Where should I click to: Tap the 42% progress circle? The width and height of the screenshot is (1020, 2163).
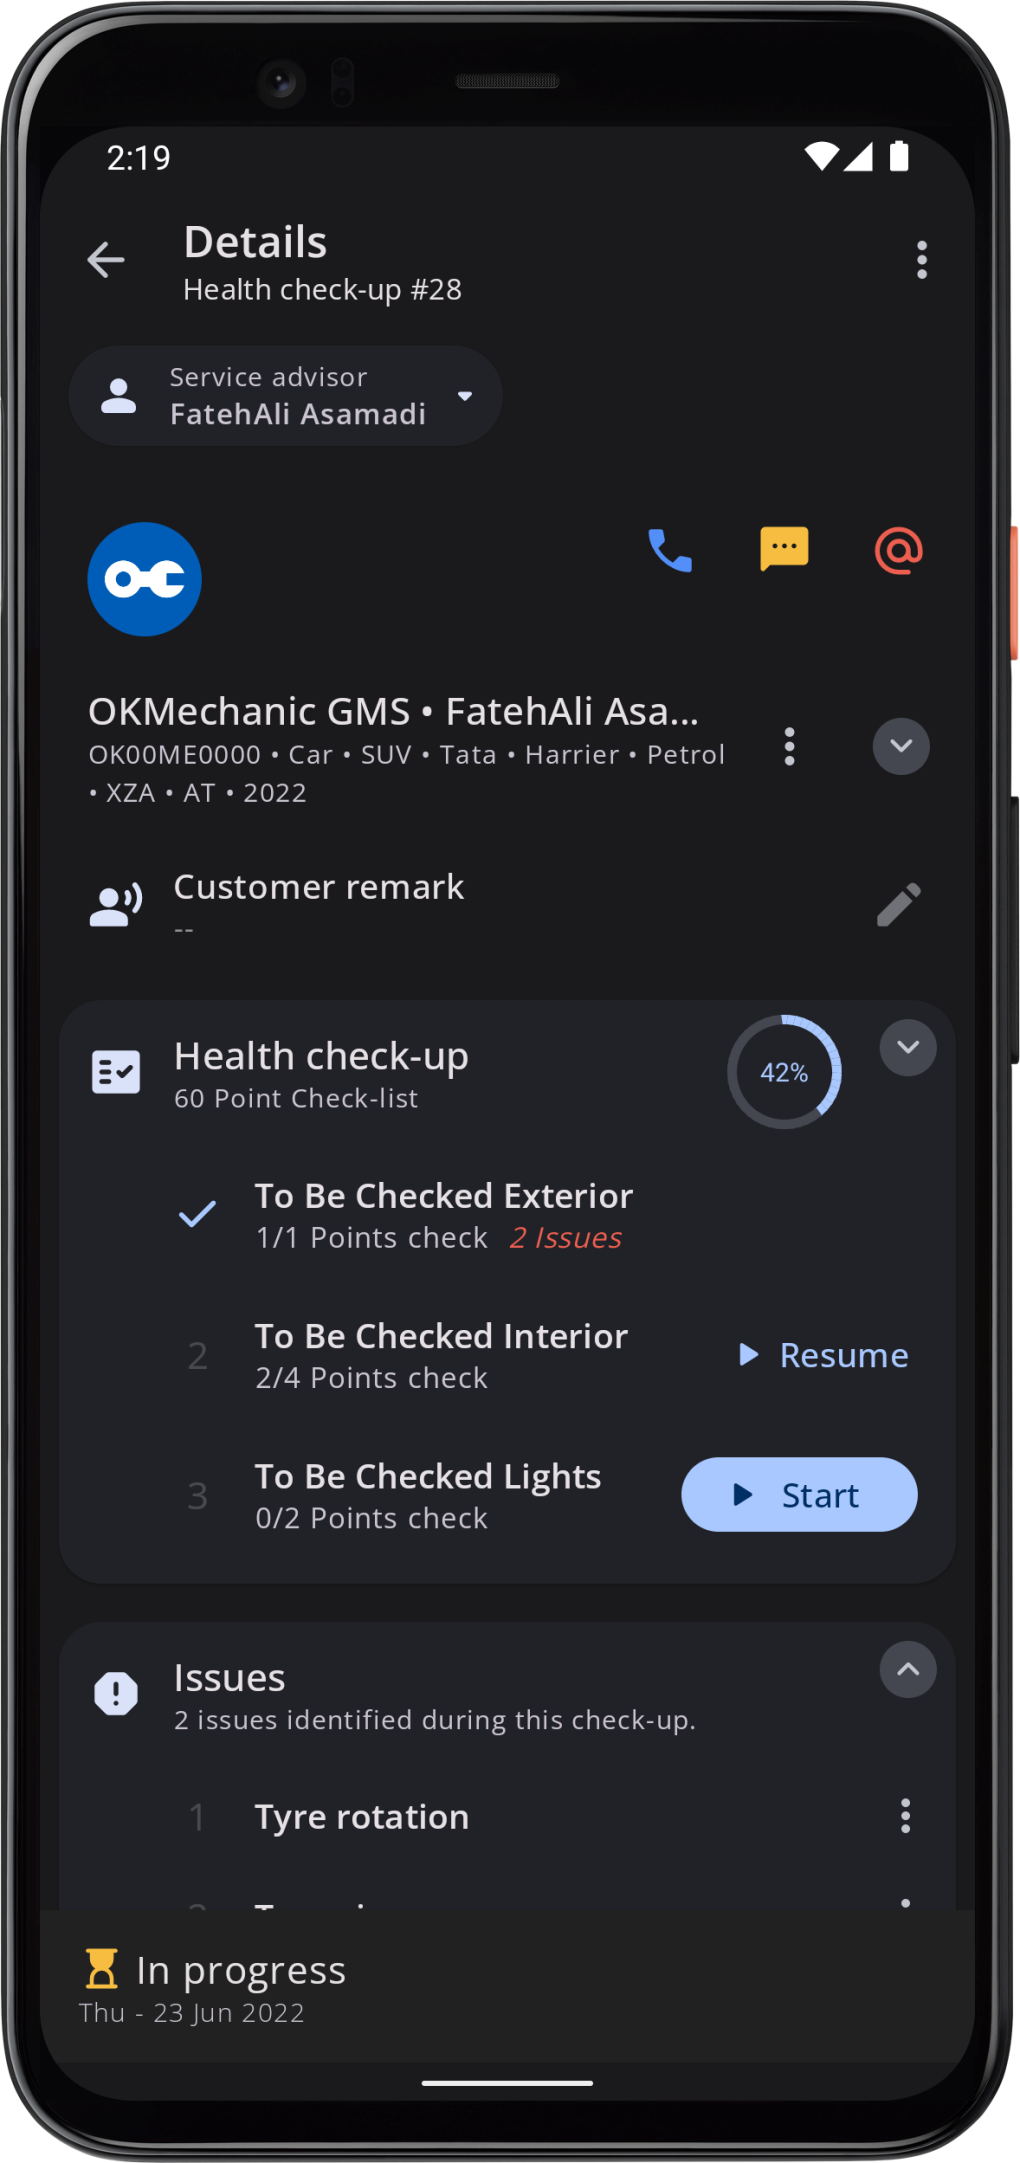point(784,1073)
